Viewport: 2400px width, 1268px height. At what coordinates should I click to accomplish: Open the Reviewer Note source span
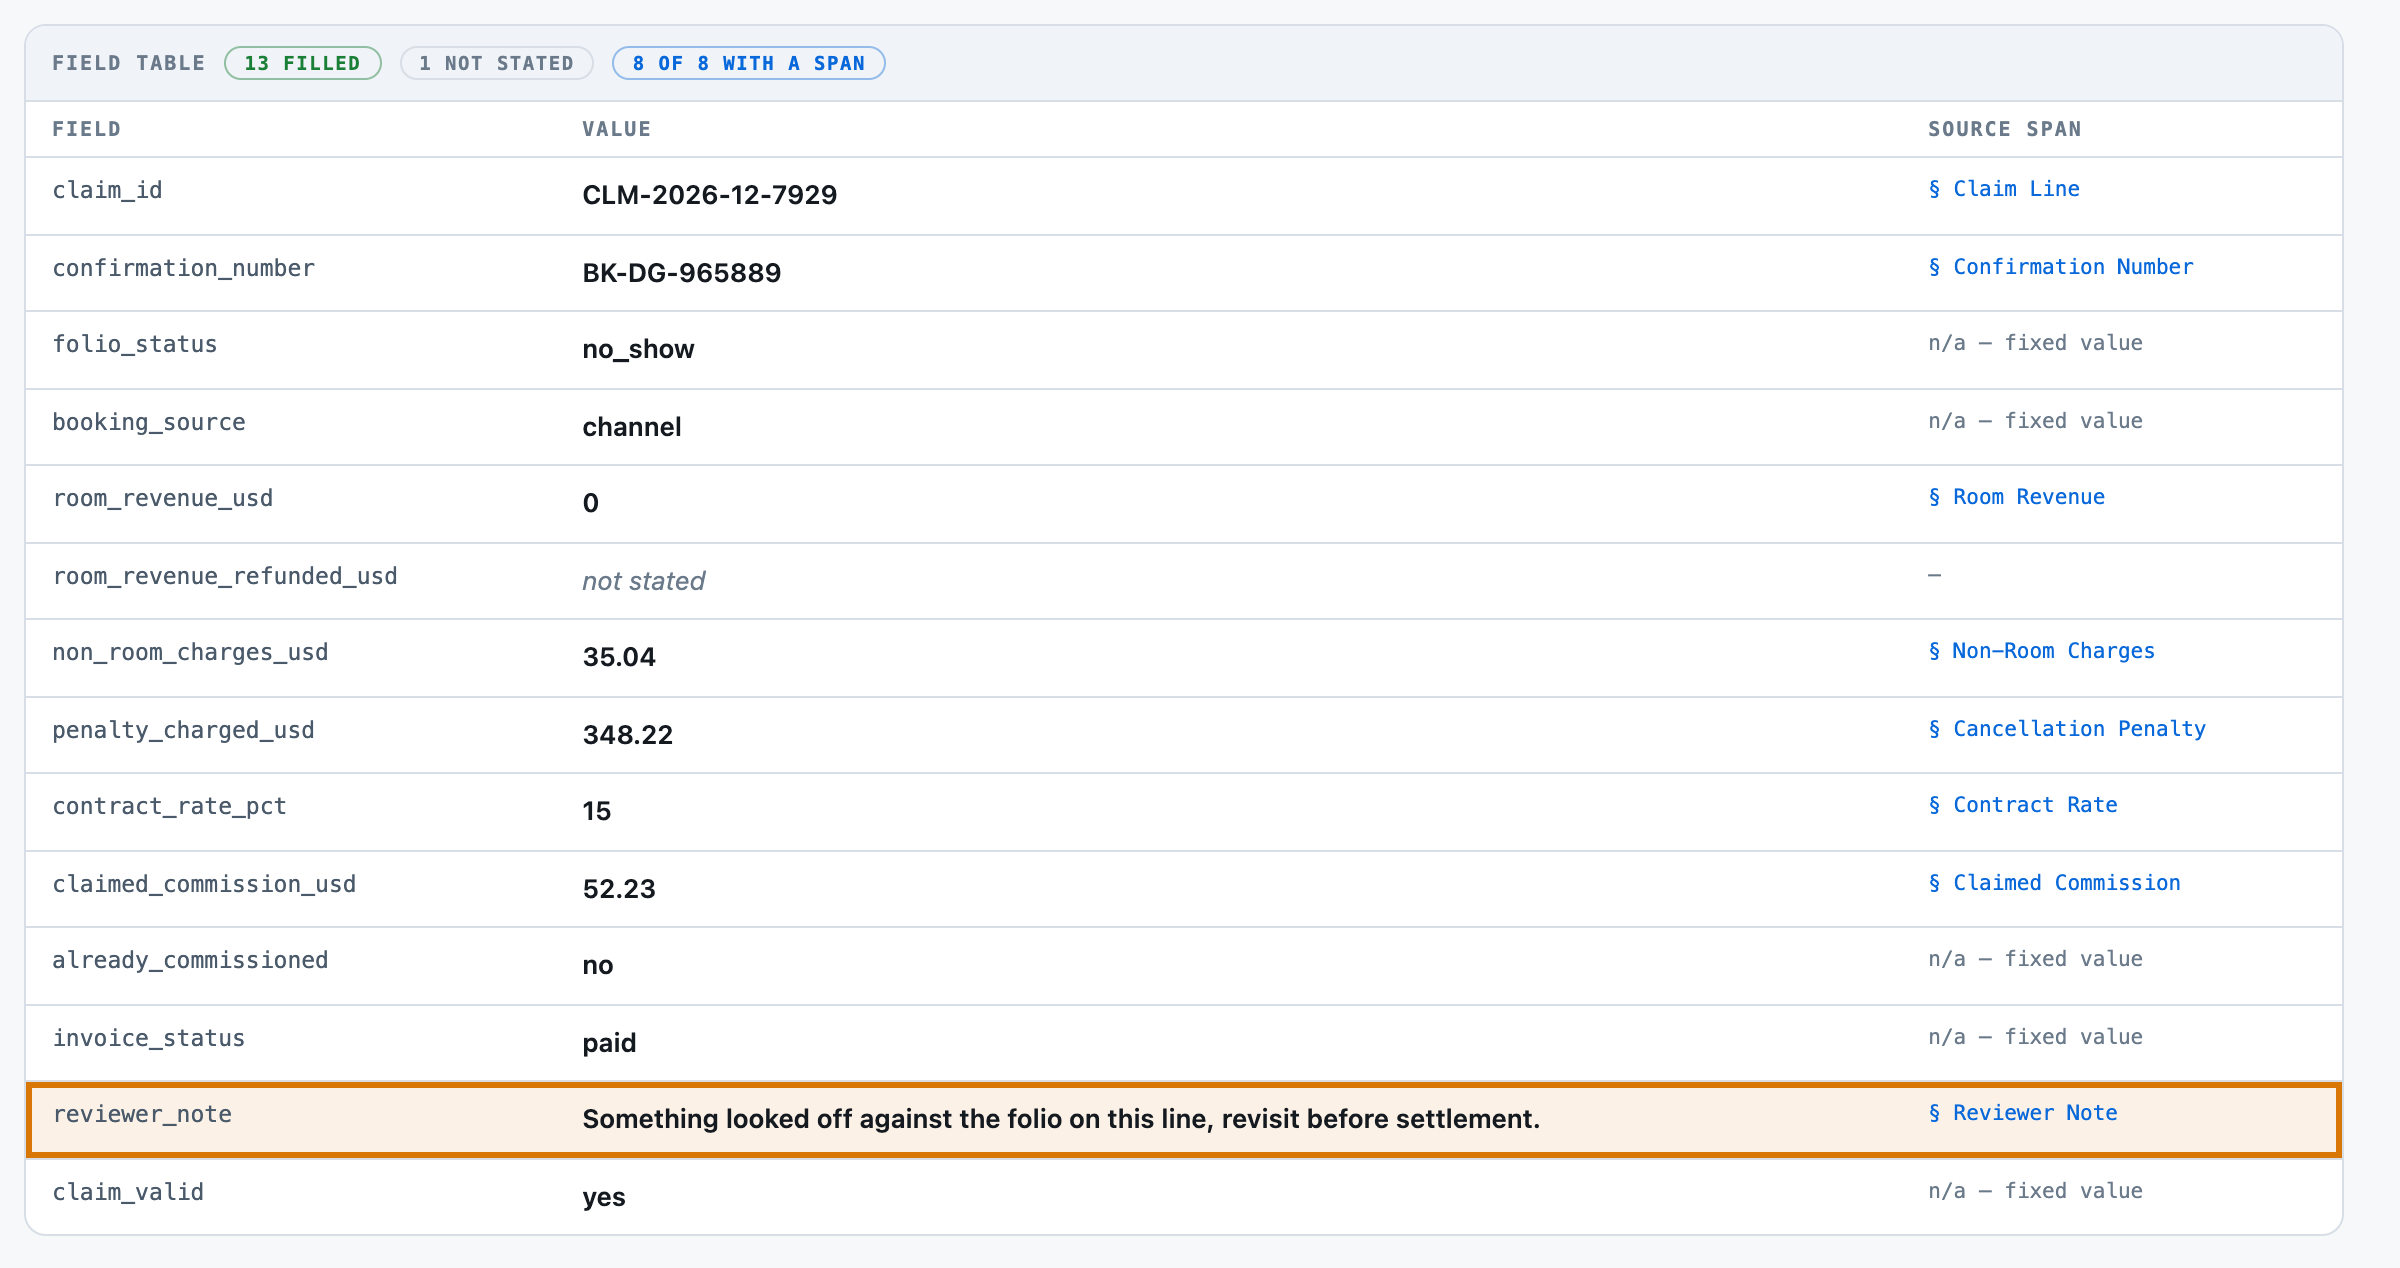coord(2022,1113)
